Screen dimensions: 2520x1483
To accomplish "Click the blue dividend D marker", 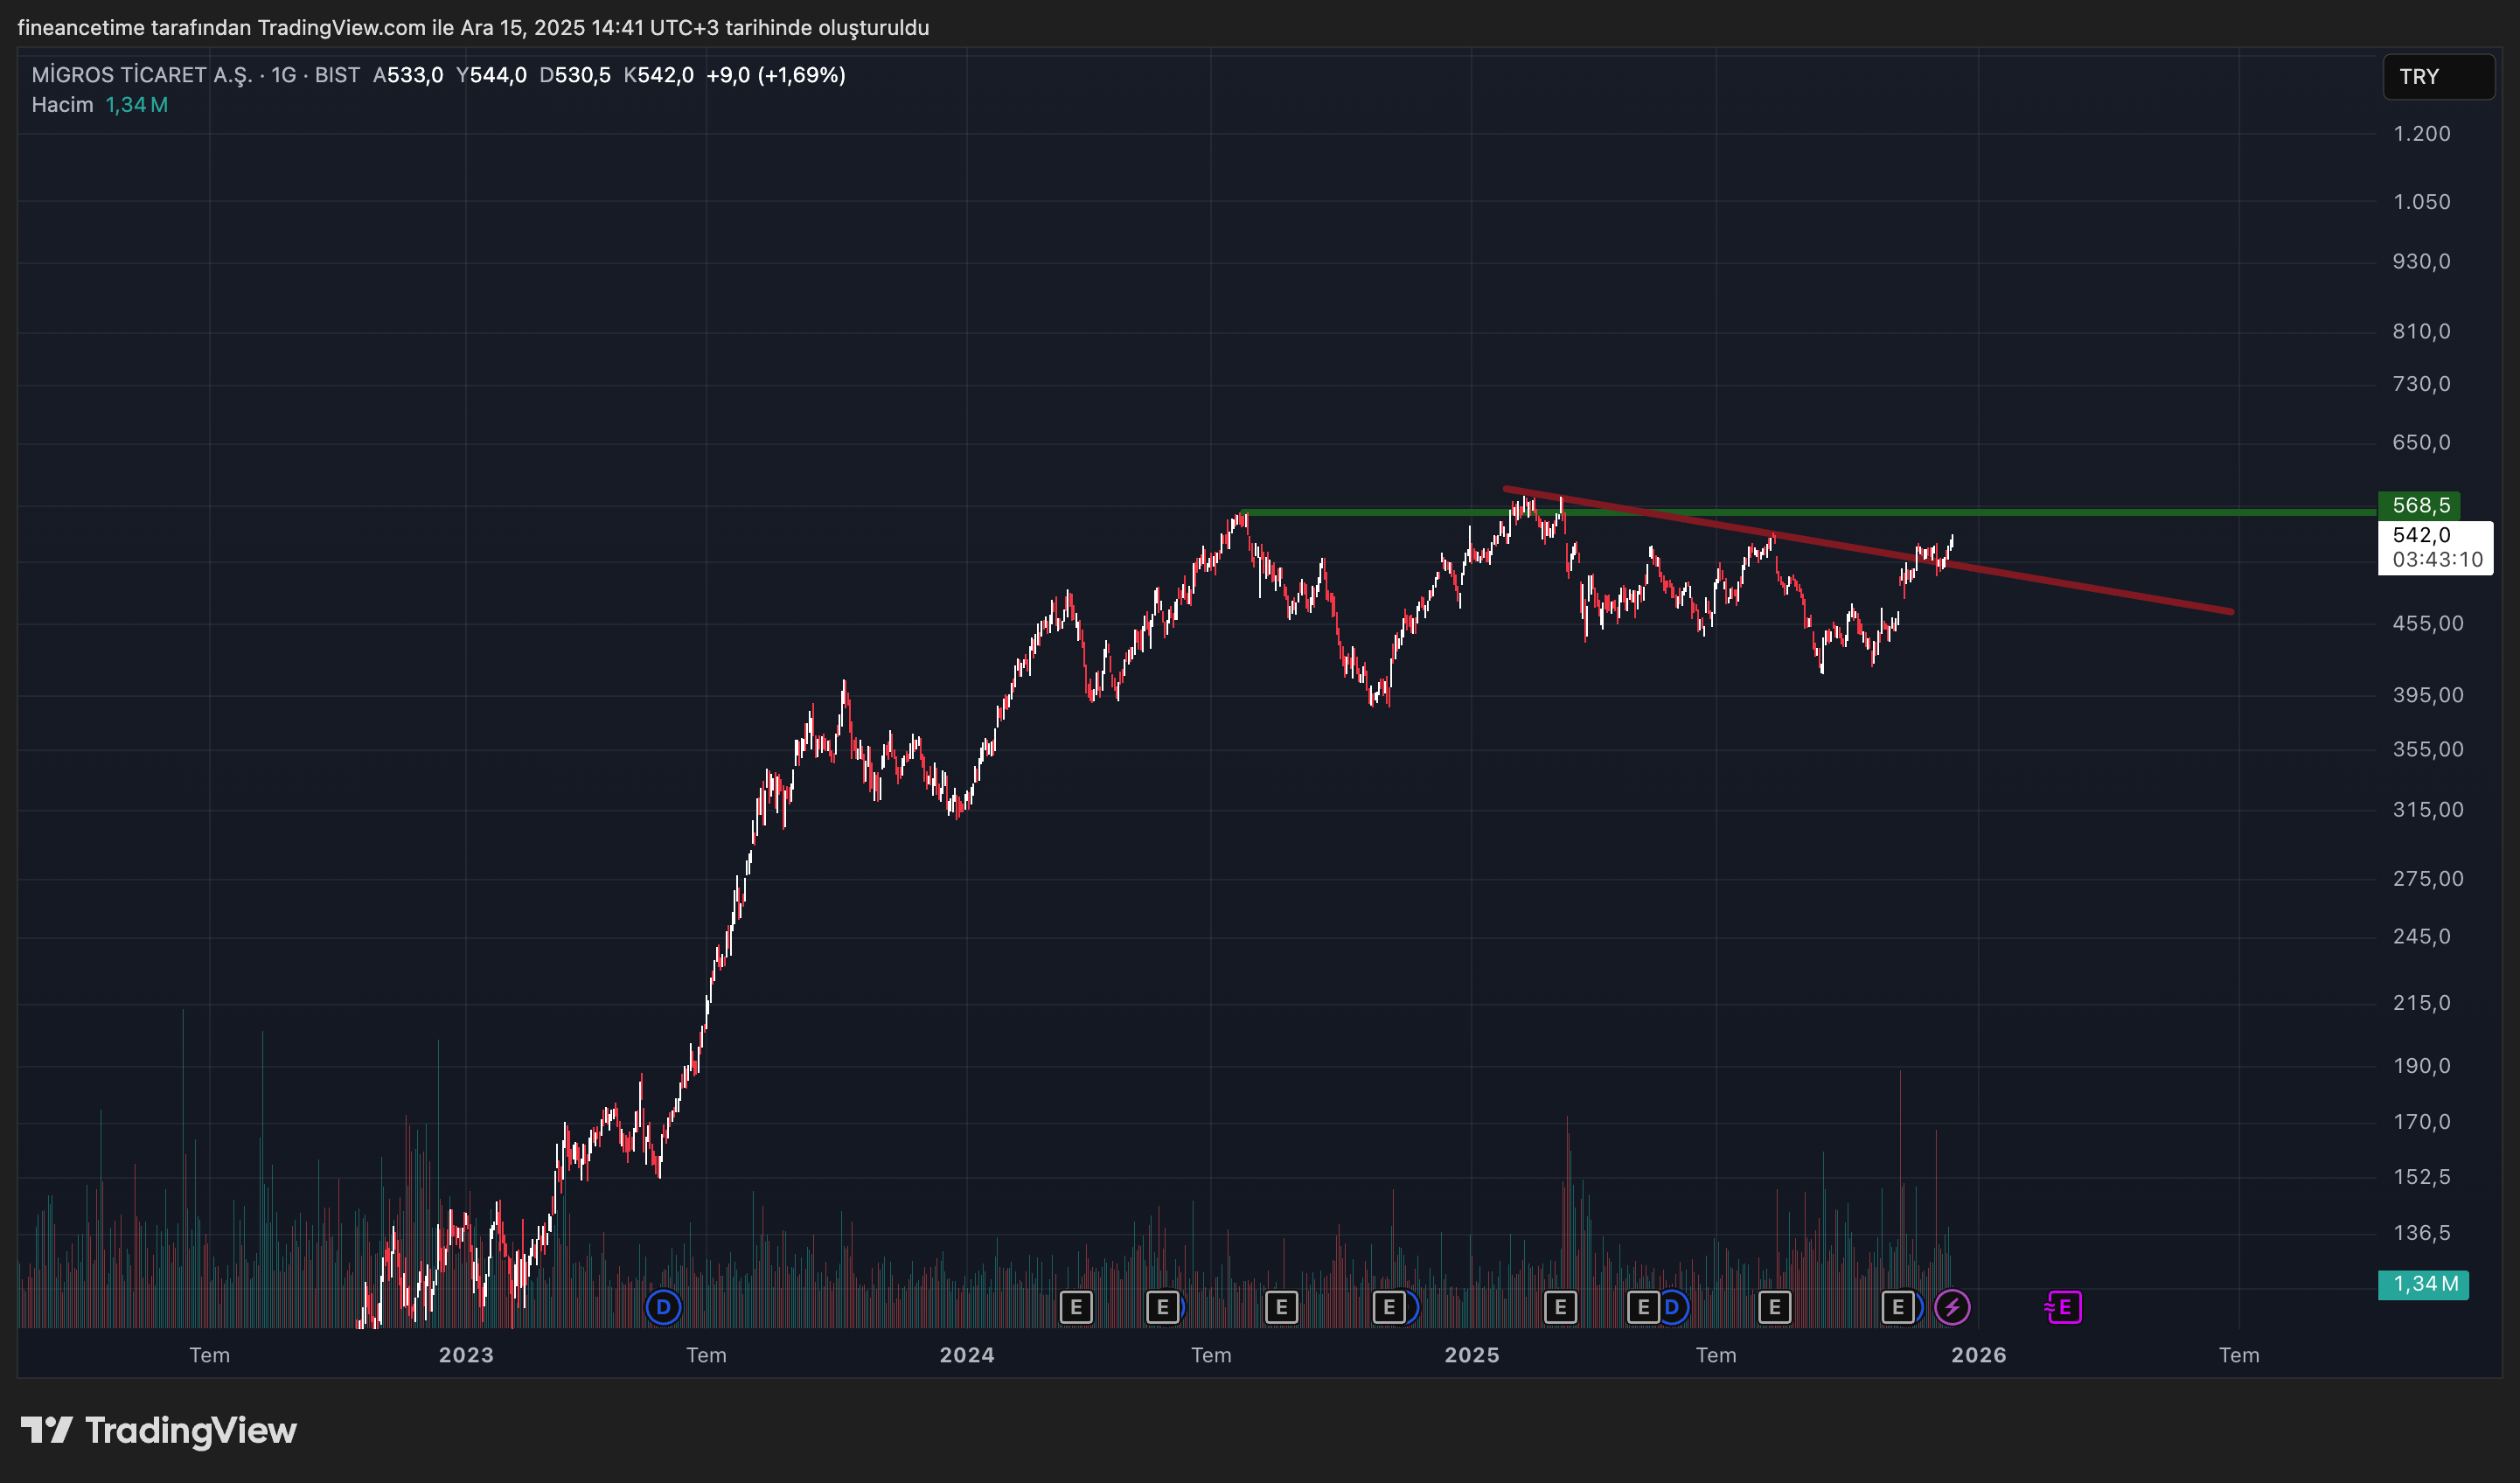I will (663, 1306).
